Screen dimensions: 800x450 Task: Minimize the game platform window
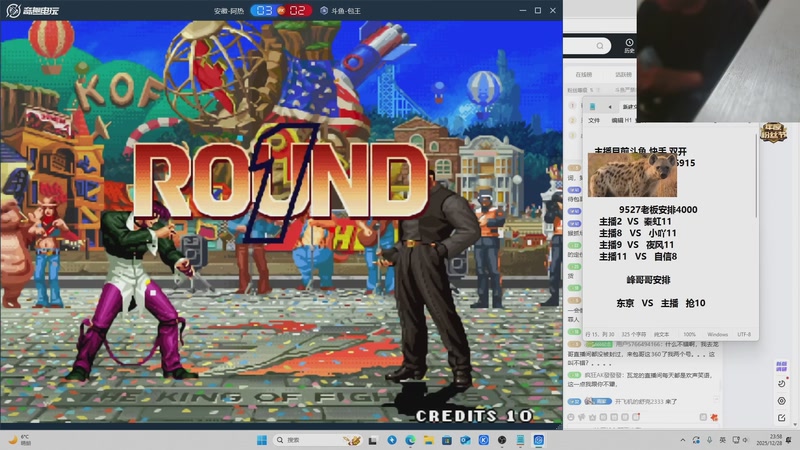(x=522, y=10)
